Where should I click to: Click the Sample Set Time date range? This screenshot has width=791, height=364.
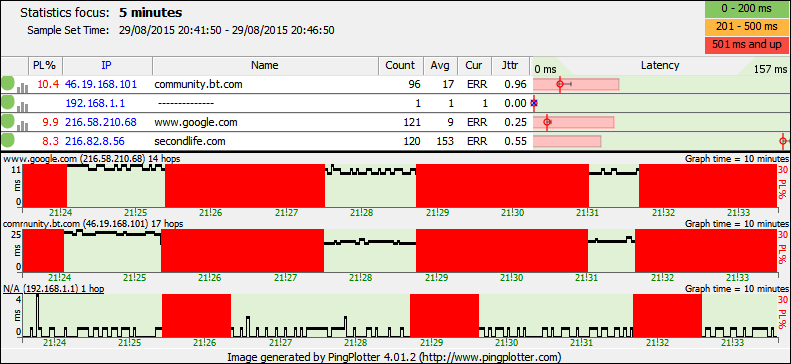pyautogui.click(x=227, y=30)
